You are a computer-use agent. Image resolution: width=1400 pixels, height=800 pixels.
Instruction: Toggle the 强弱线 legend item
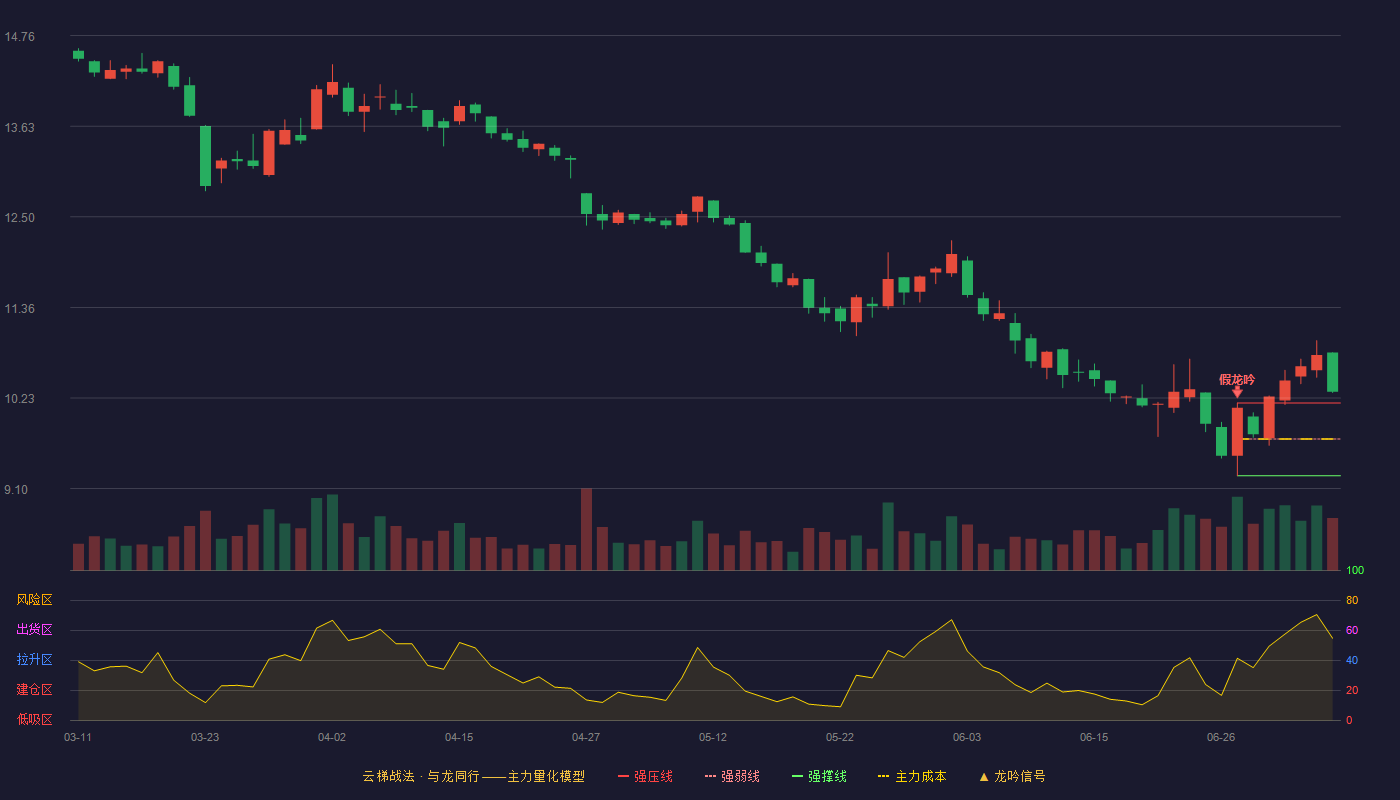732,776
